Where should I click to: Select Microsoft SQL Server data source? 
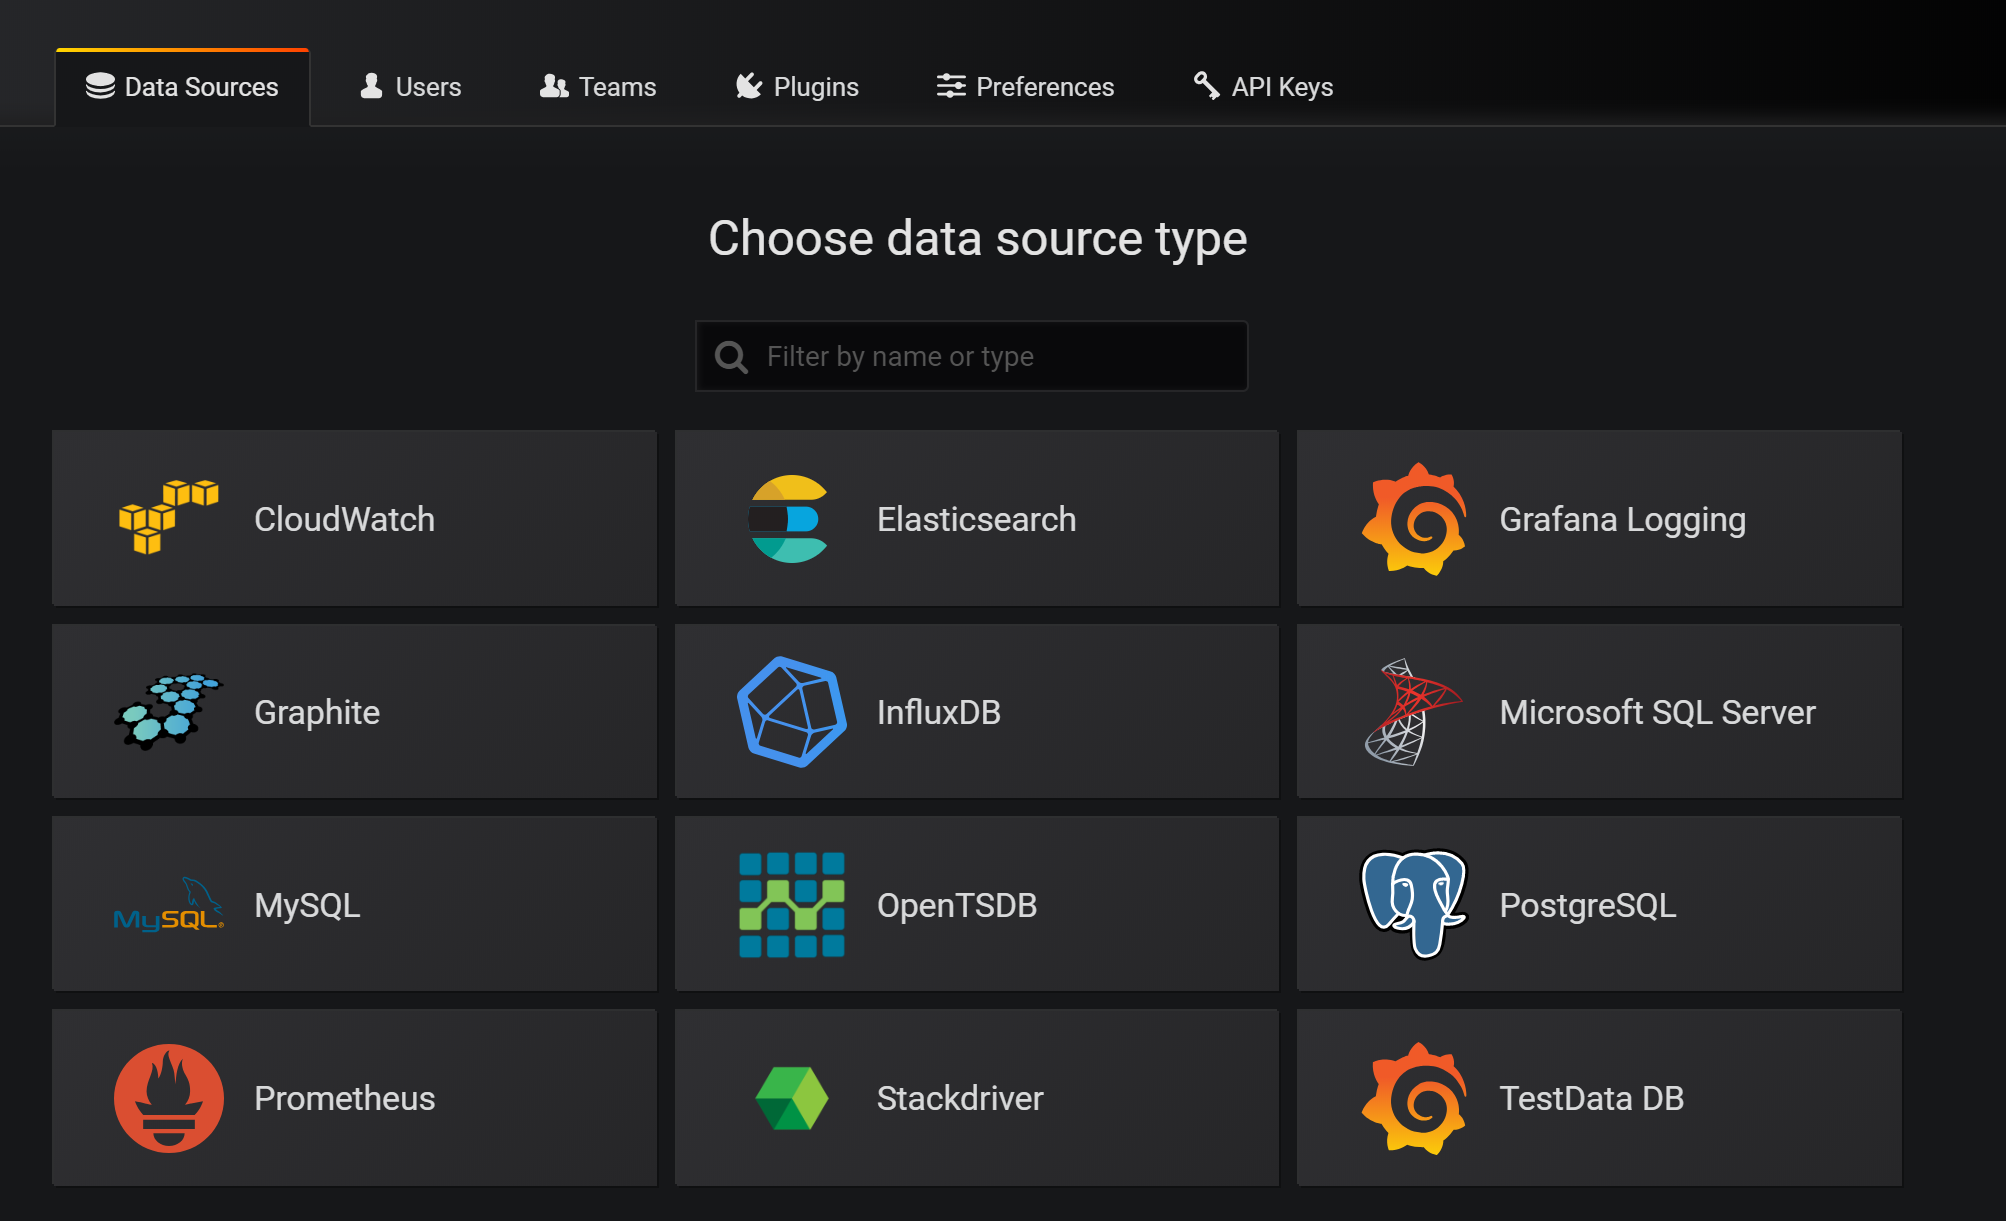coord(1595,711)
